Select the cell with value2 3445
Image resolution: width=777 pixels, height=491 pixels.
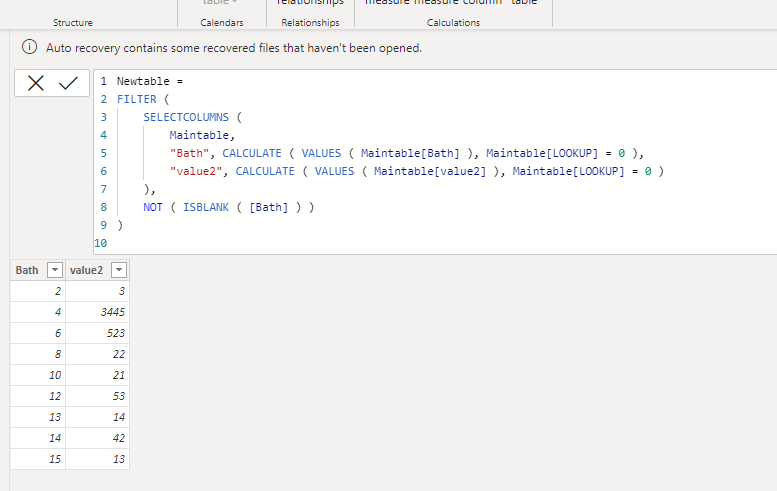[98, 312]
